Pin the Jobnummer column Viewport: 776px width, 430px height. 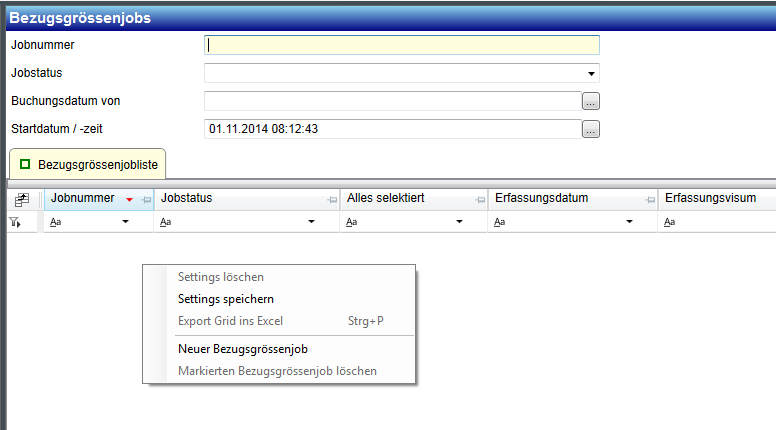coord(146,200)
